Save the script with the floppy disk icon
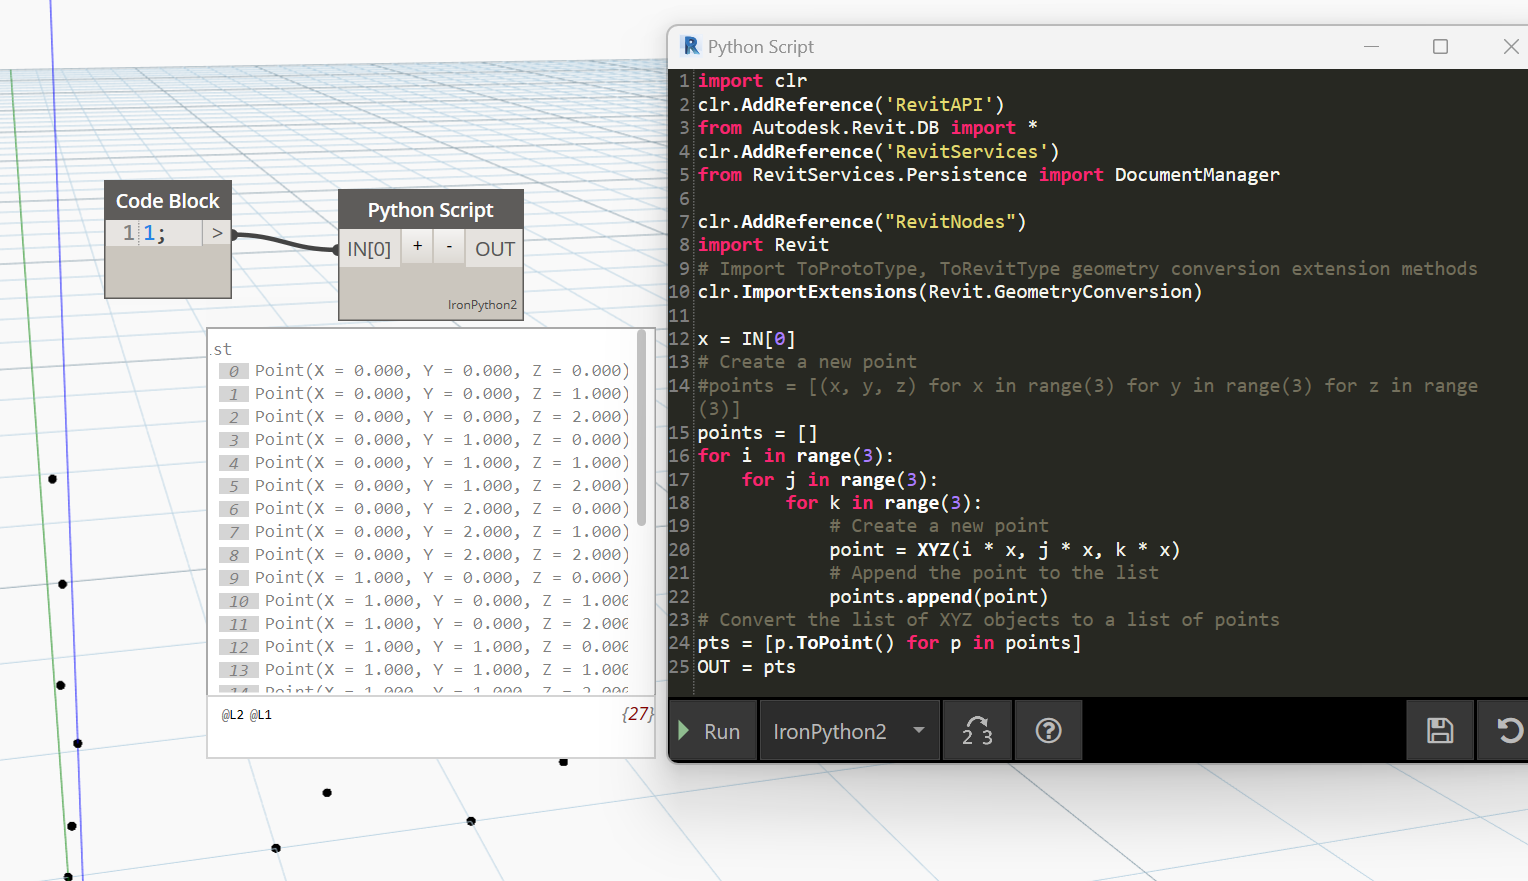1528x881 pixels. [1440, 731]
